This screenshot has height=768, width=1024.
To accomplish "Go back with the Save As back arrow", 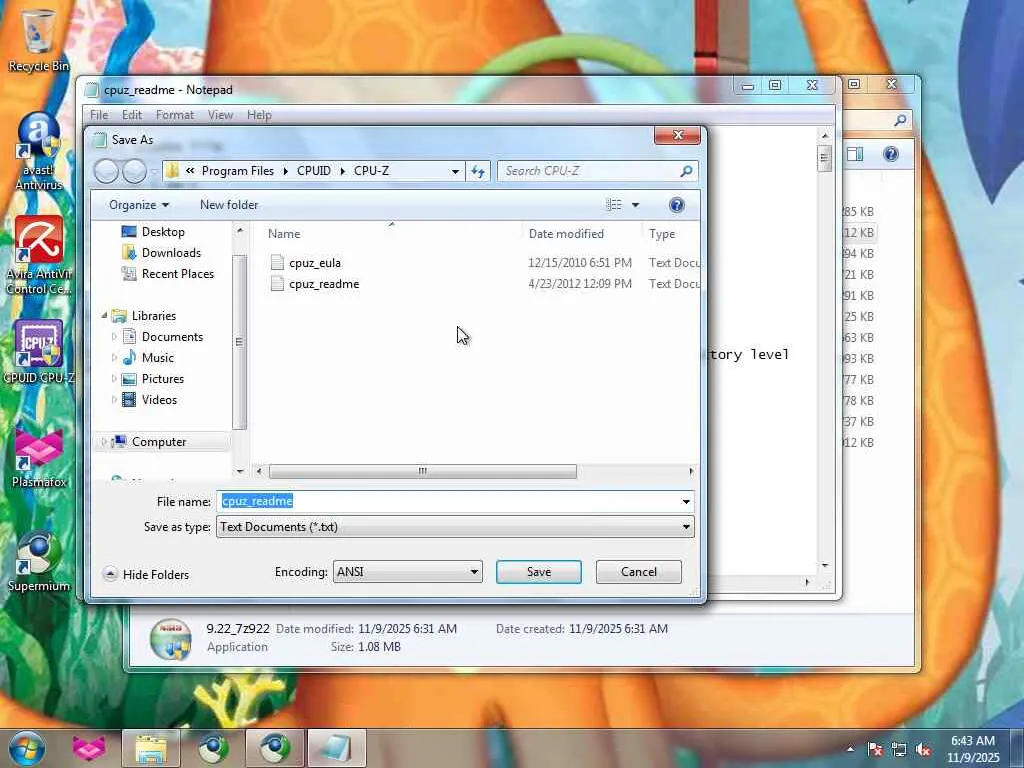I will tap(106, 171).
